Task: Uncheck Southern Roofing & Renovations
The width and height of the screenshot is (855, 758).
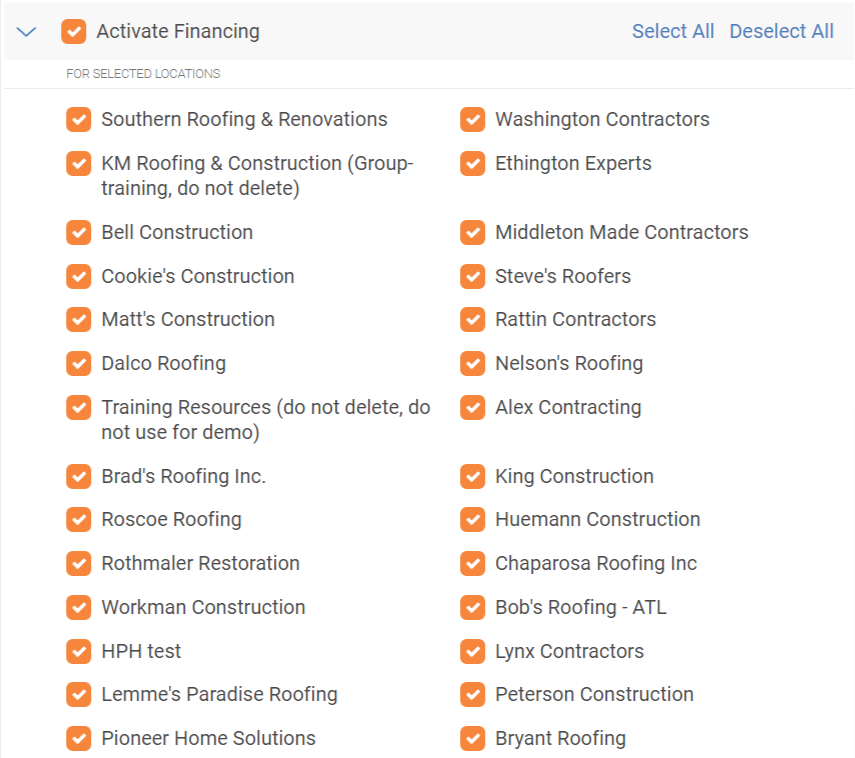Action: point(79,119)
